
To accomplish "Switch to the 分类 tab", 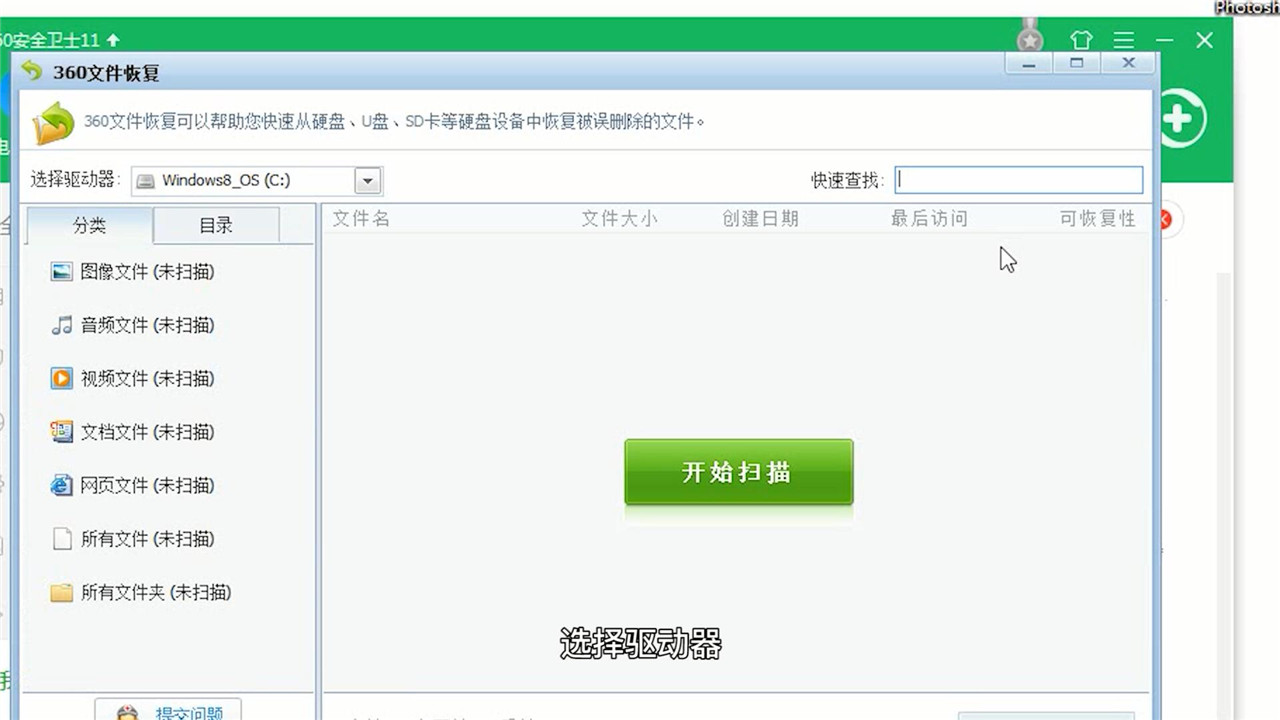I will 90,226.
